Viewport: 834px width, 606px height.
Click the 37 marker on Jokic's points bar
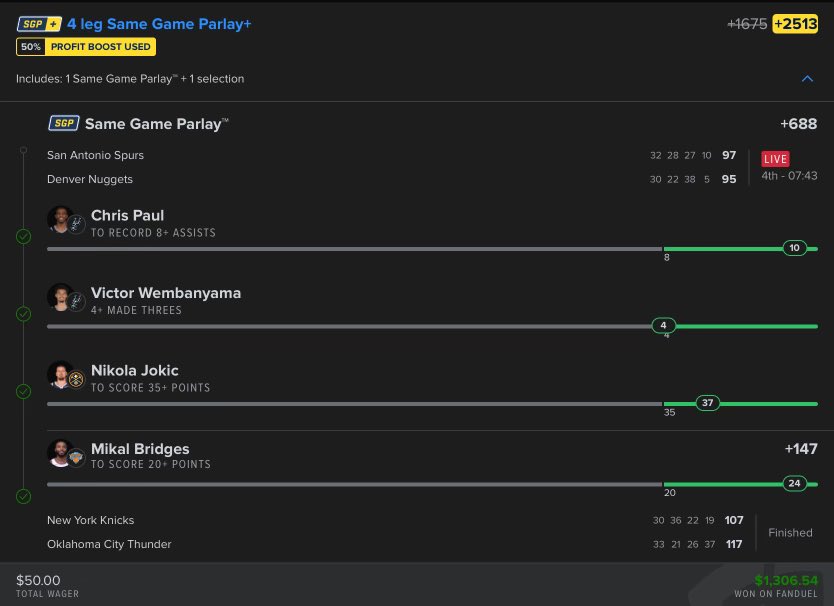click(x=708, y=403)
